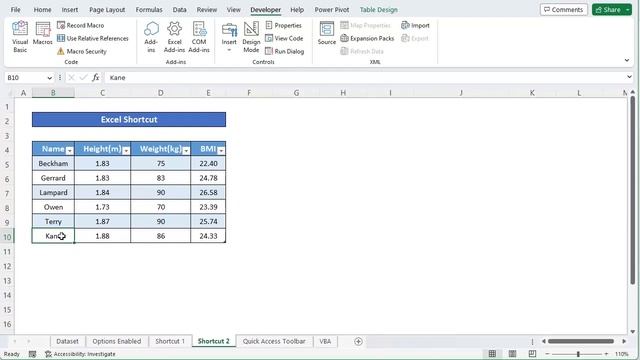Viewport: 640px width, 360px height.
Task: Collapse the ribbon with chevron
Action: pyautogui.click(x=627, y=60)
